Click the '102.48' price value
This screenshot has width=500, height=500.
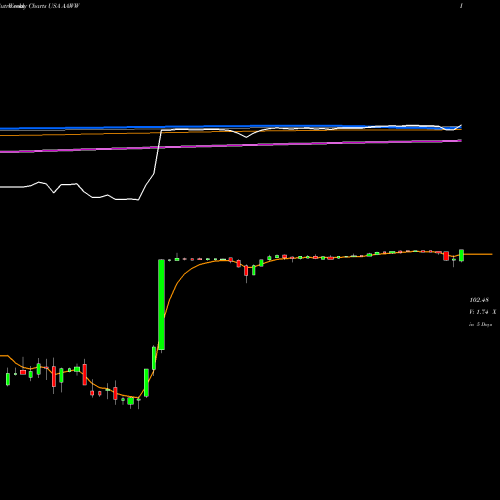[479, 300]
